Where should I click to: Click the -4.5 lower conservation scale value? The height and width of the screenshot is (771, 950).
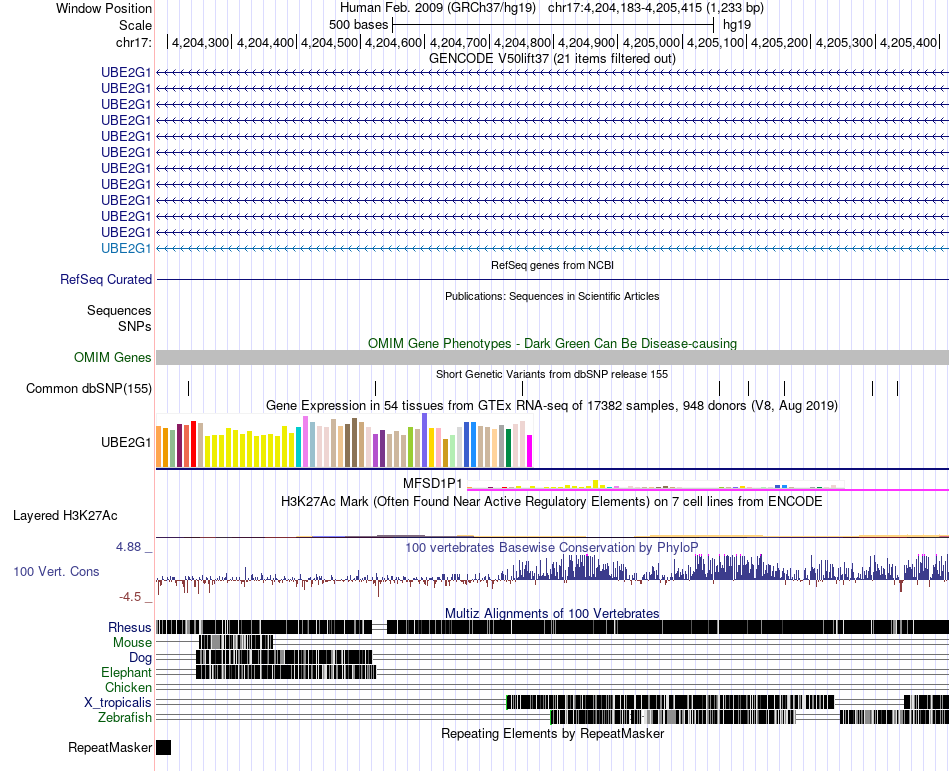click(130, 597)
